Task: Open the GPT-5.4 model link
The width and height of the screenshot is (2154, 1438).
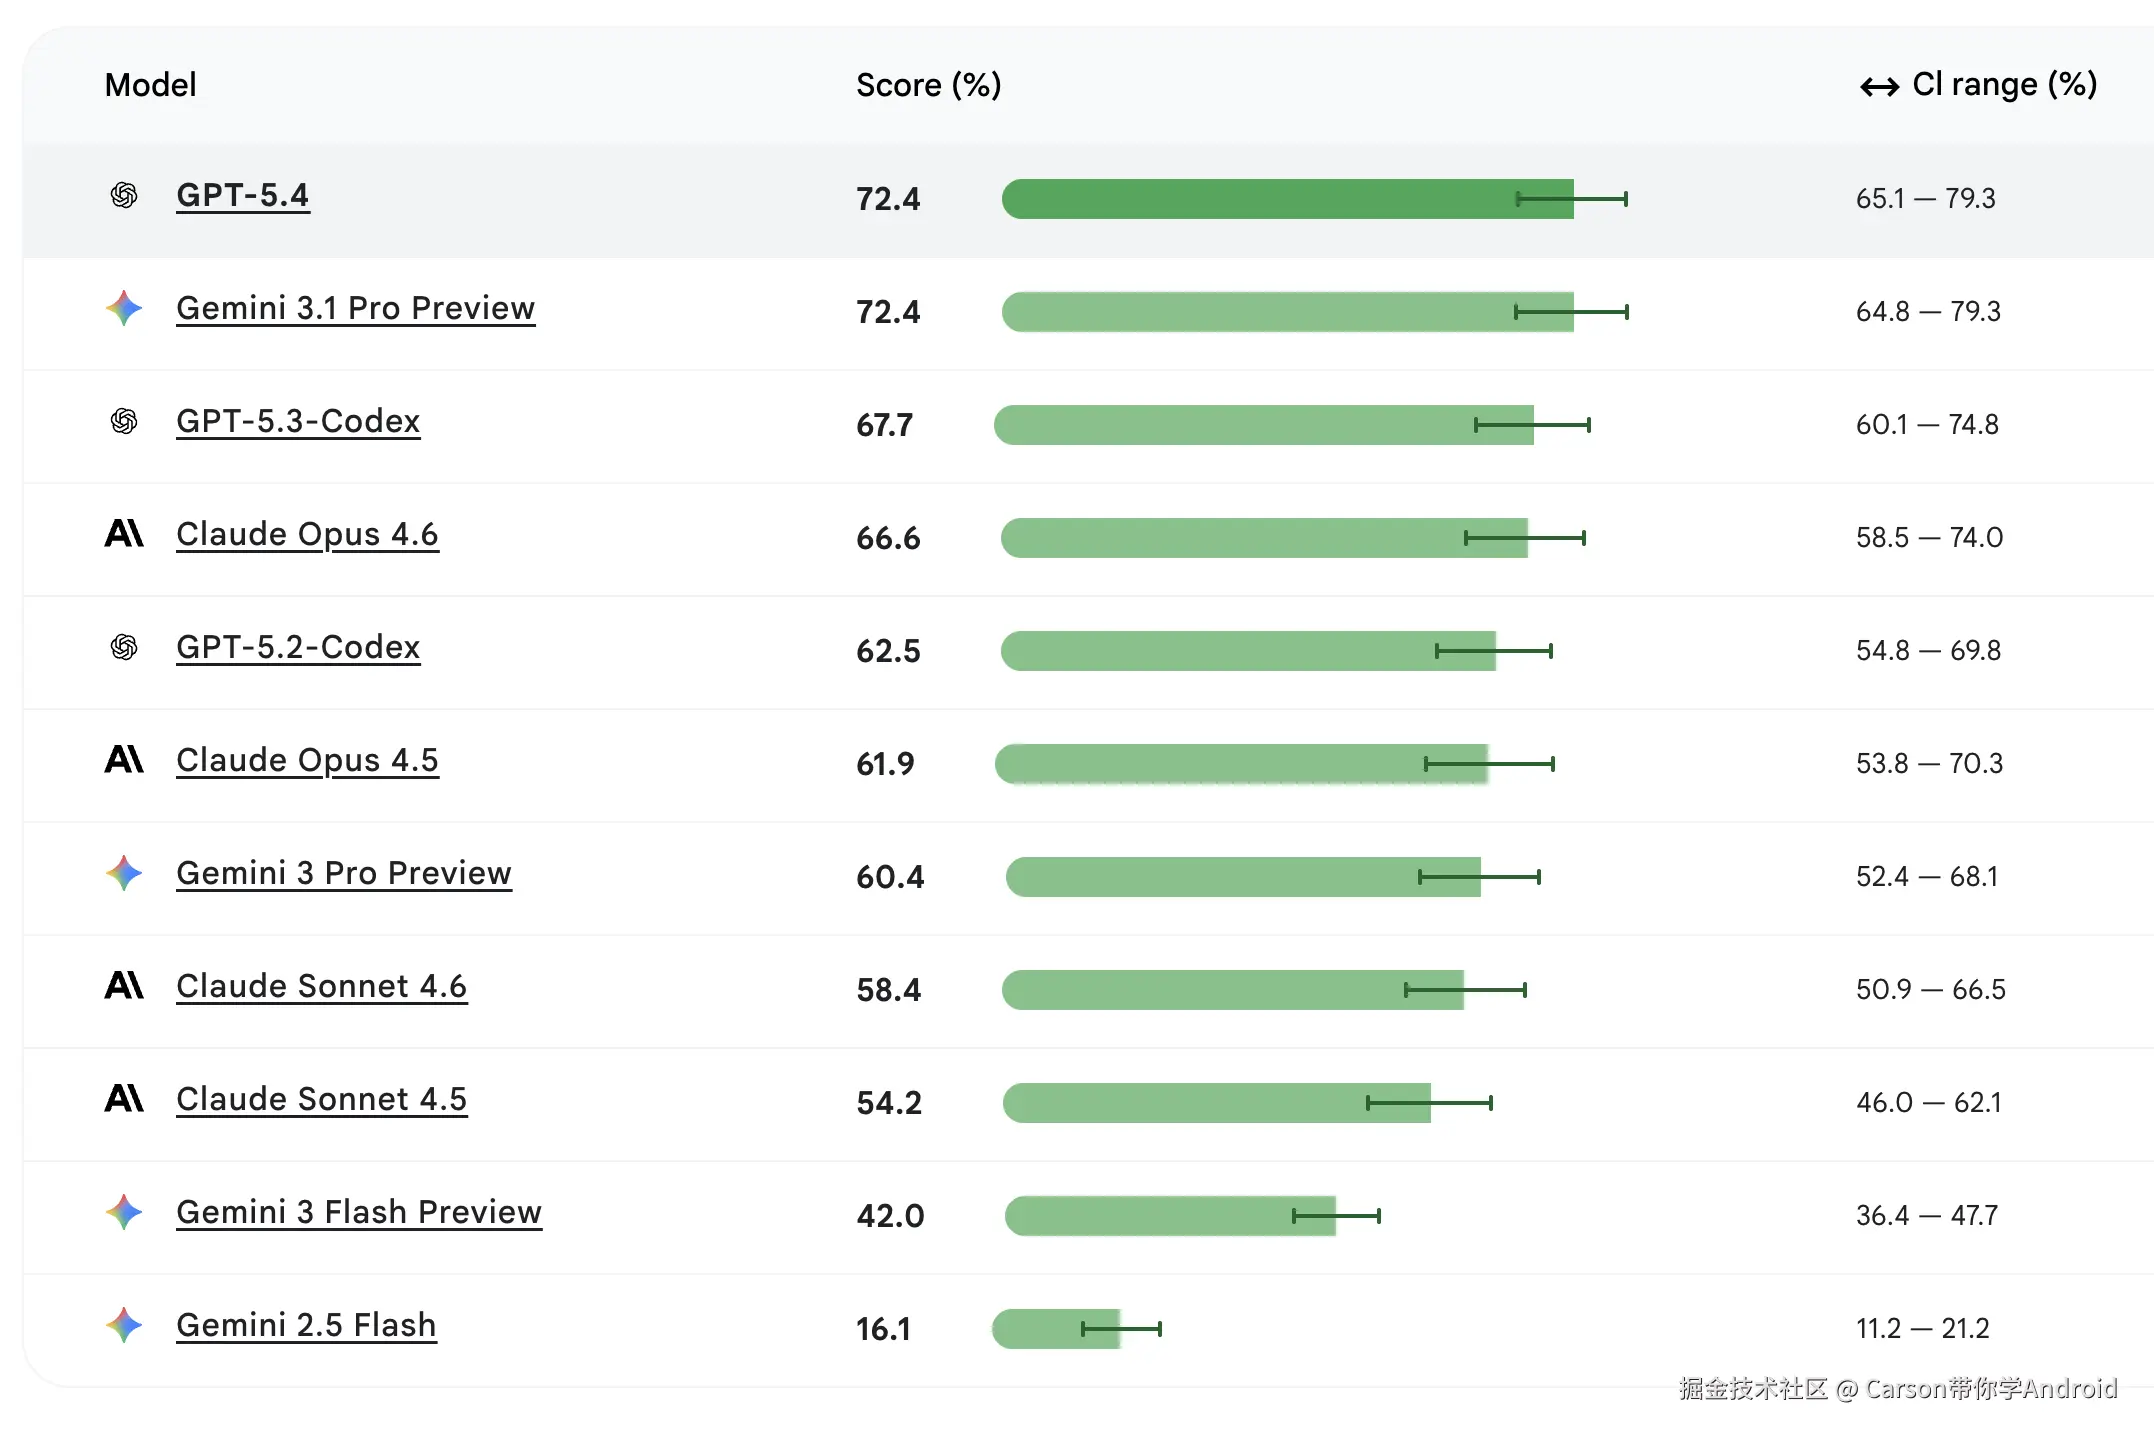Action: pyautogui.click(x=242, y=195)
